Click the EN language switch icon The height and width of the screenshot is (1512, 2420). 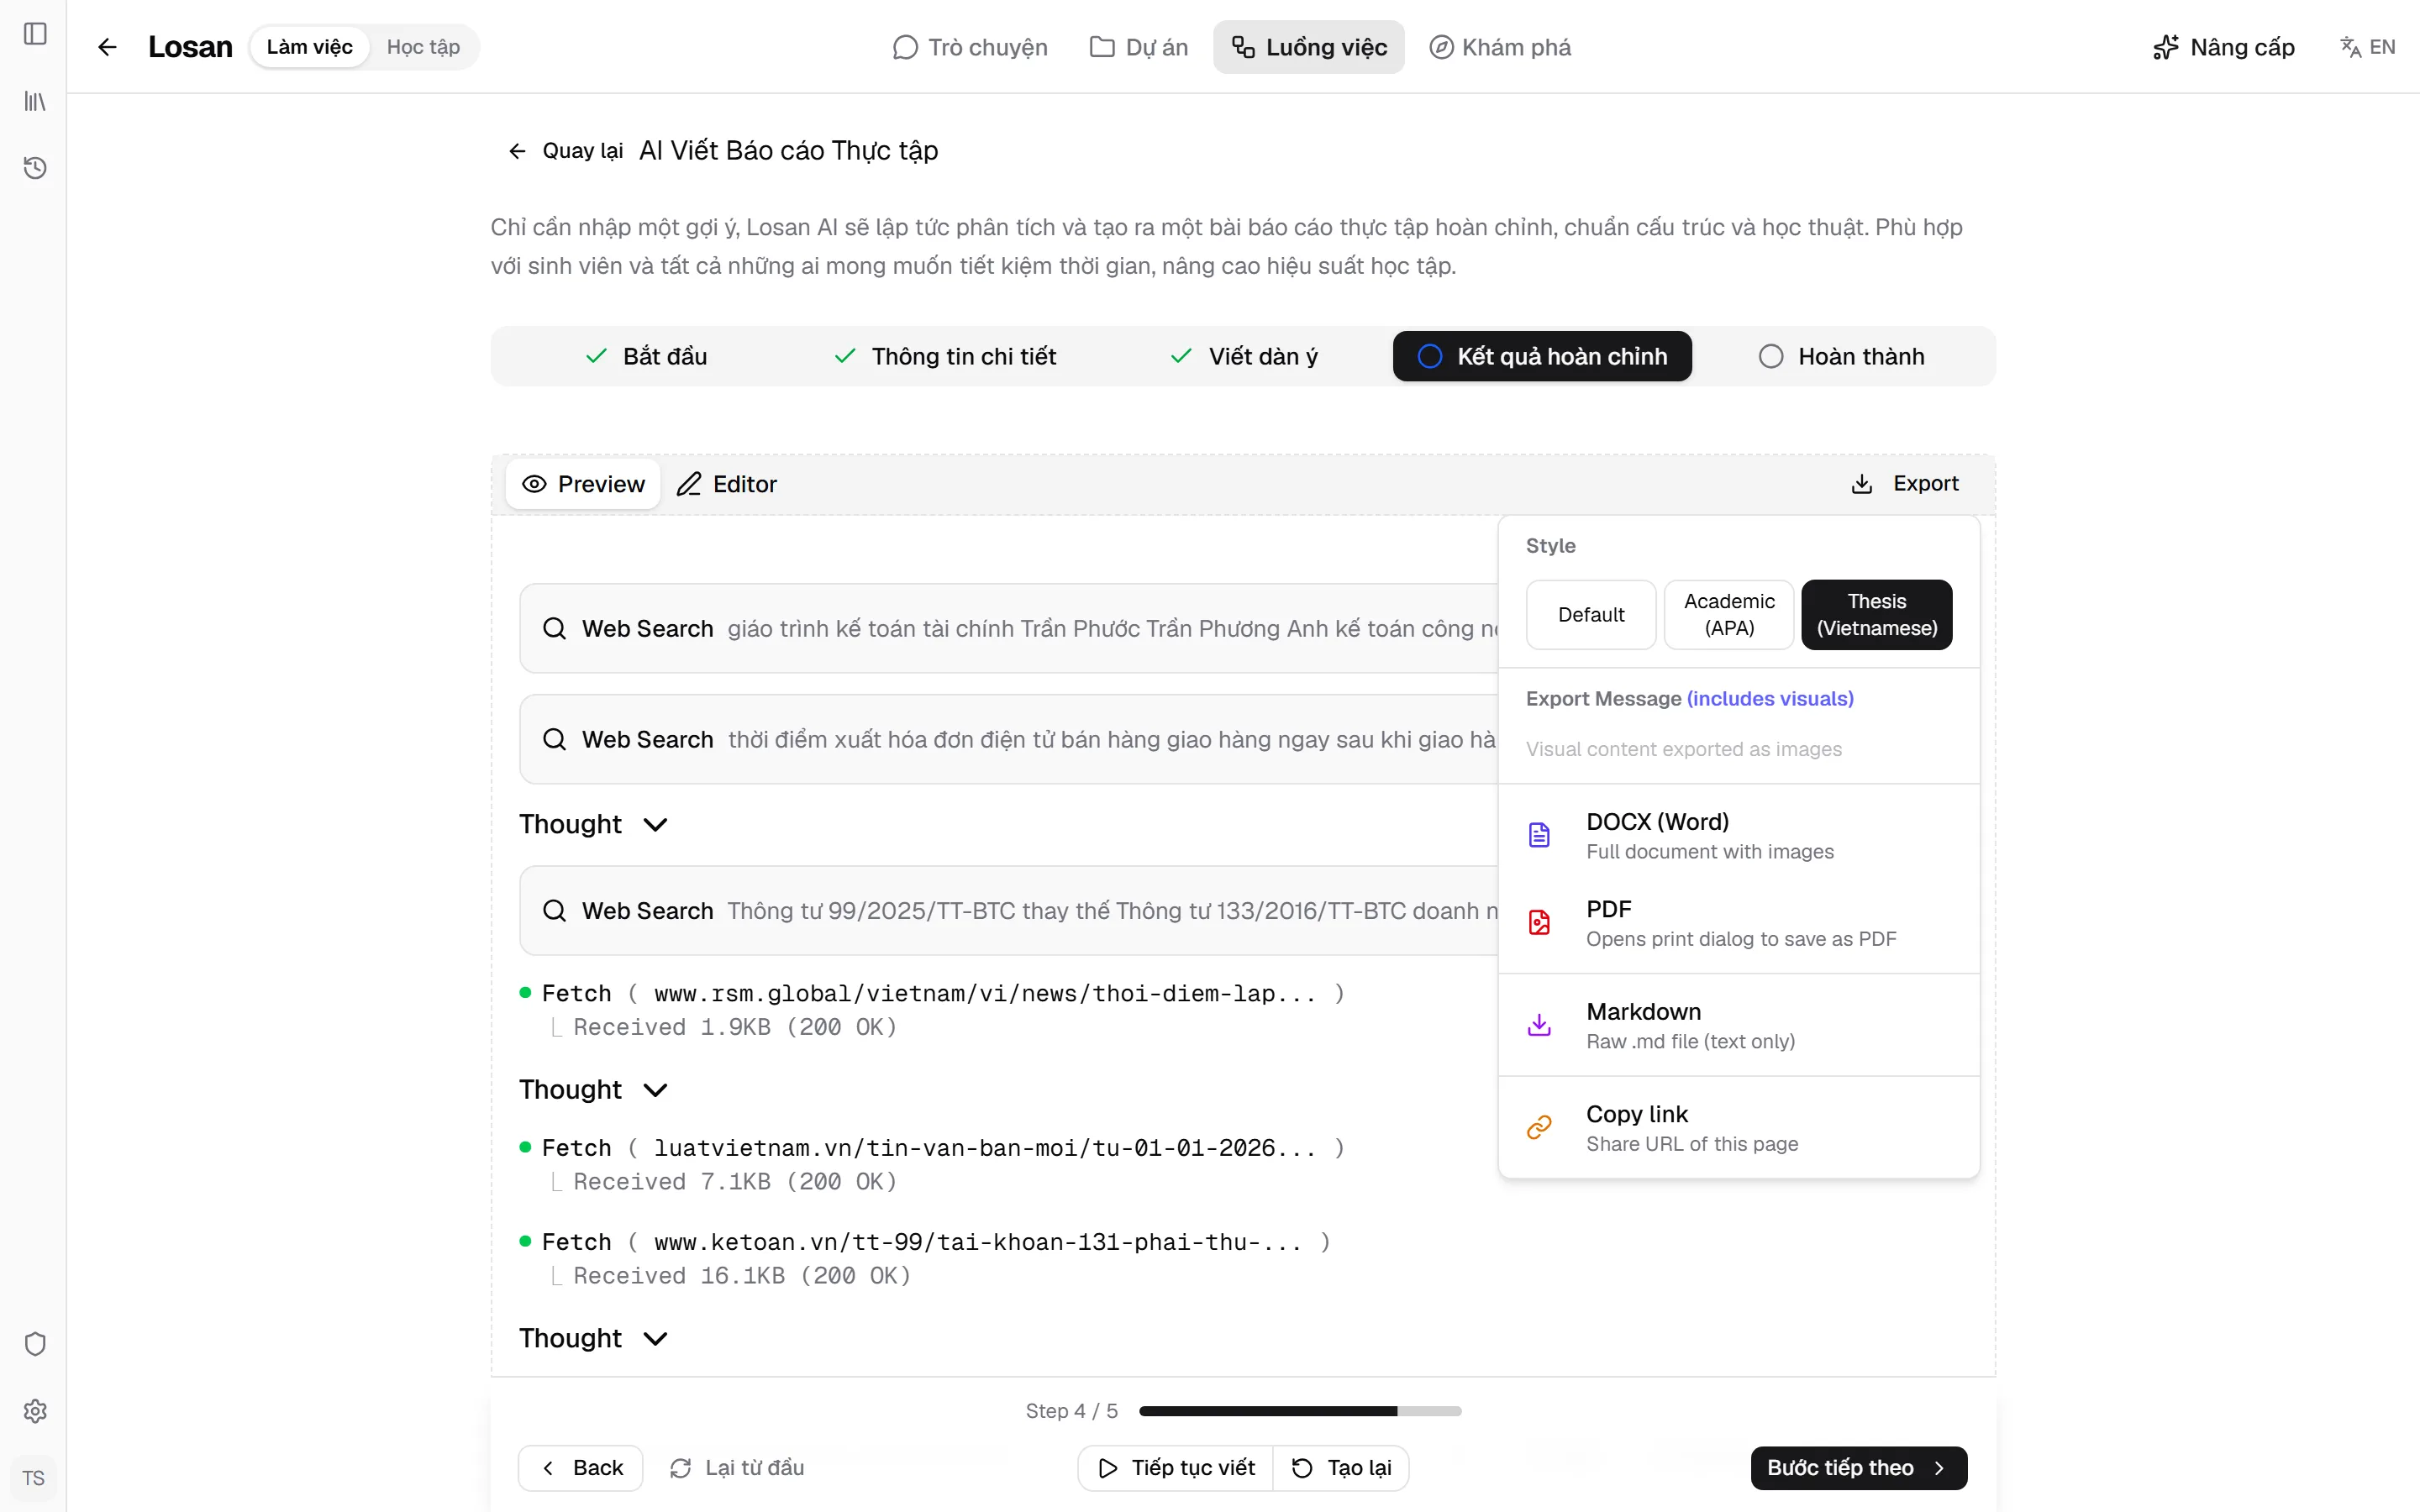point(2351,47)
